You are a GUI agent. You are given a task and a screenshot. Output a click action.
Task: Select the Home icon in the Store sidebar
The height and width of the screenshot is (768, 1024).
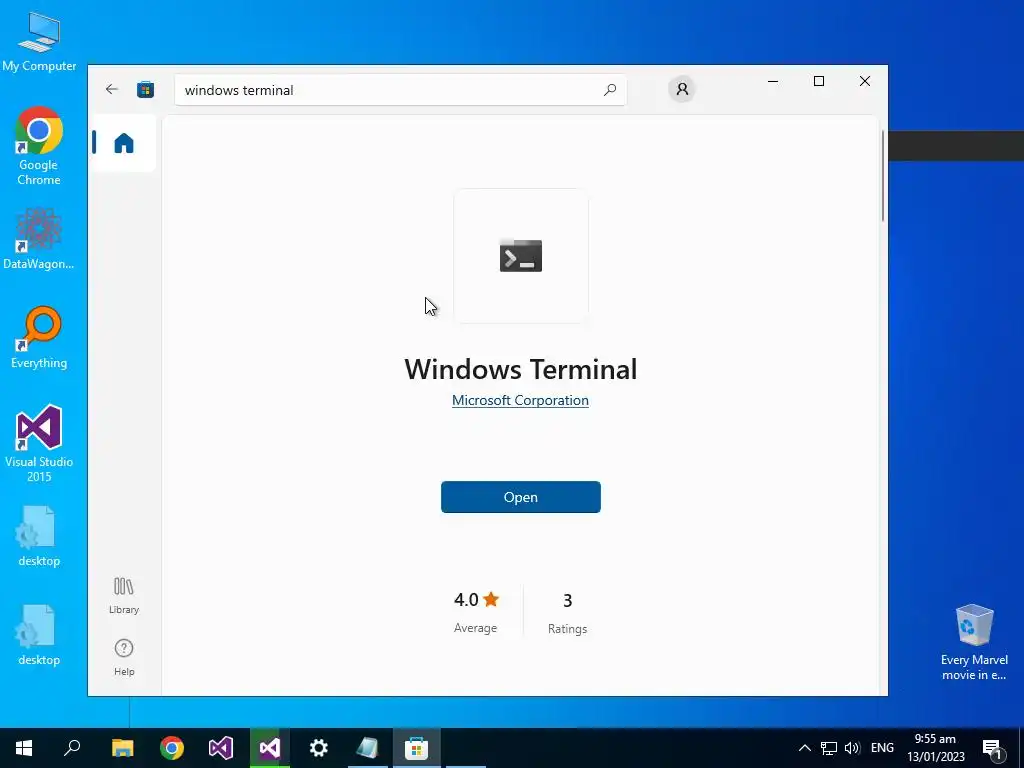tap(123, 143)
